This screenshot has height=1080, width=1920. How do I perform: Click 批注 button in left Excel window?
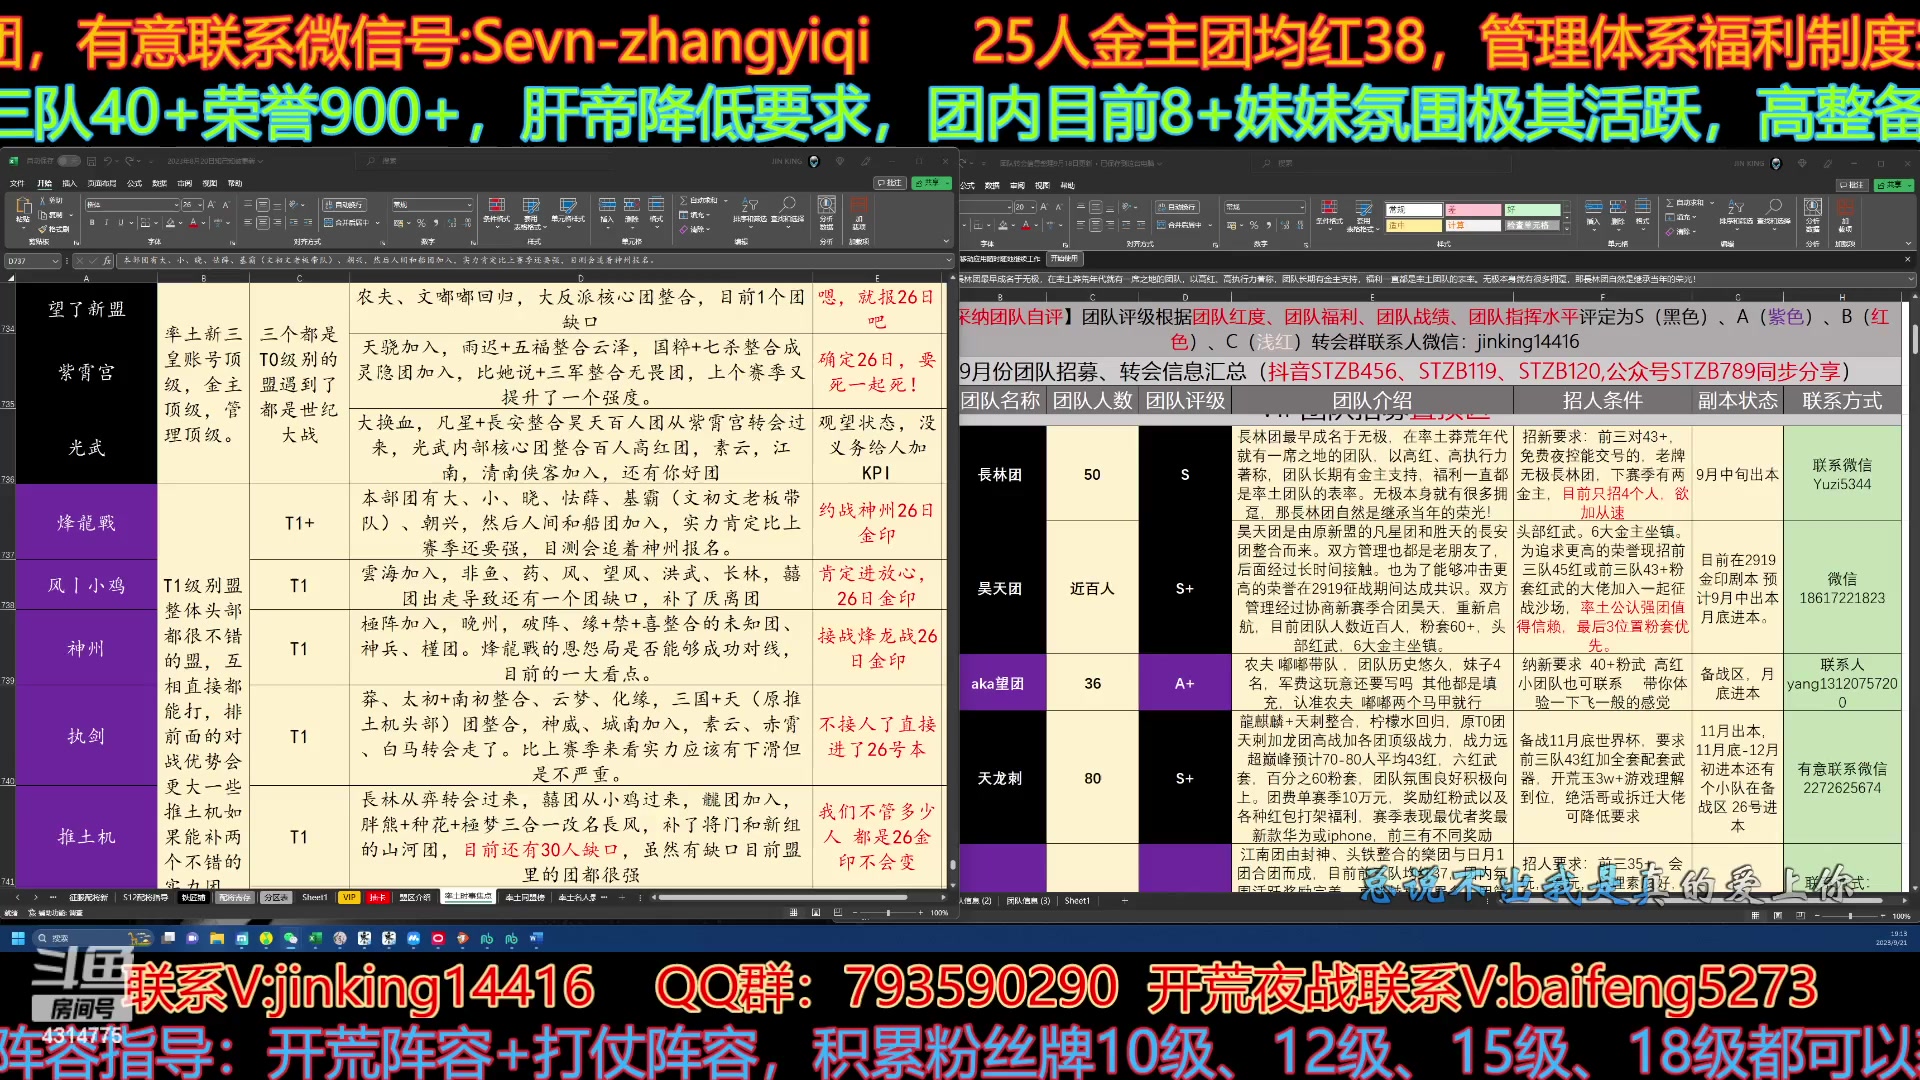coord(889,183)
